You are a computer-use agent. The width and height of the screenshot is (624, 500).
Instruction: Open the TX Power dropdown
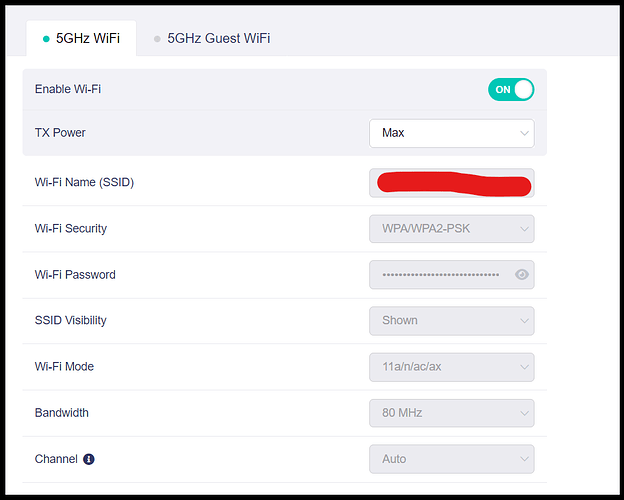point(452,133)
